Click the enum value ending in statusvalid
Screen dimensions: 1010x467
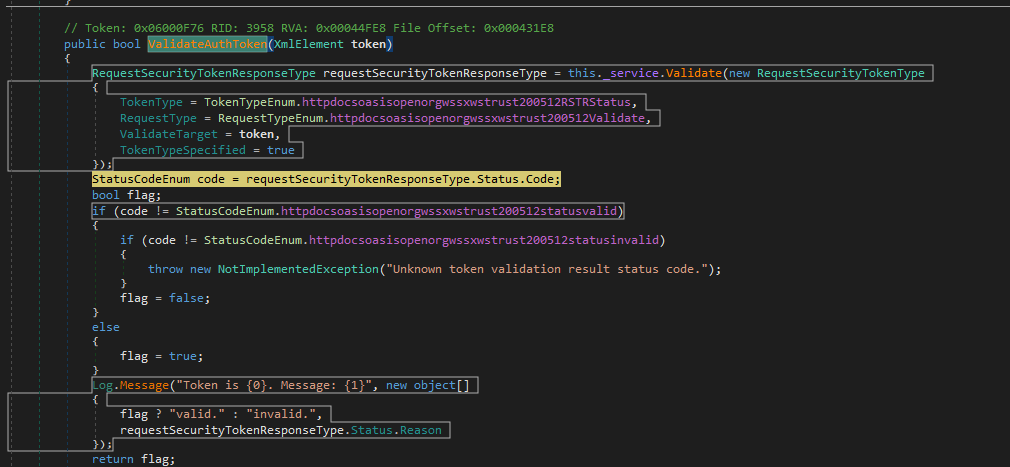tap(449, 211)
